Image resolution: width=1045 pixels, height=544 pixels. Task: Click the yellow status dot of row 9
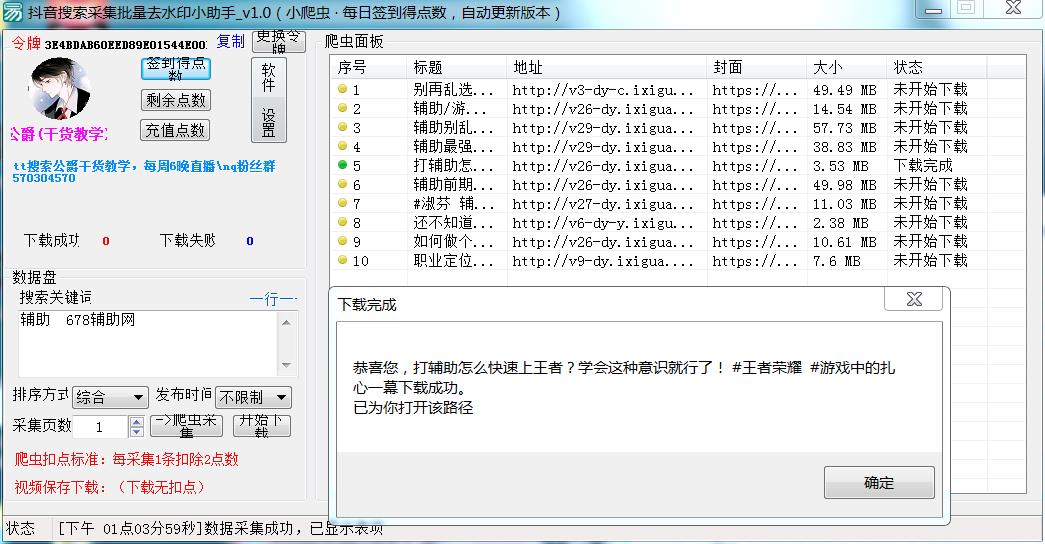pyautogui.click(x=343, y=241)
